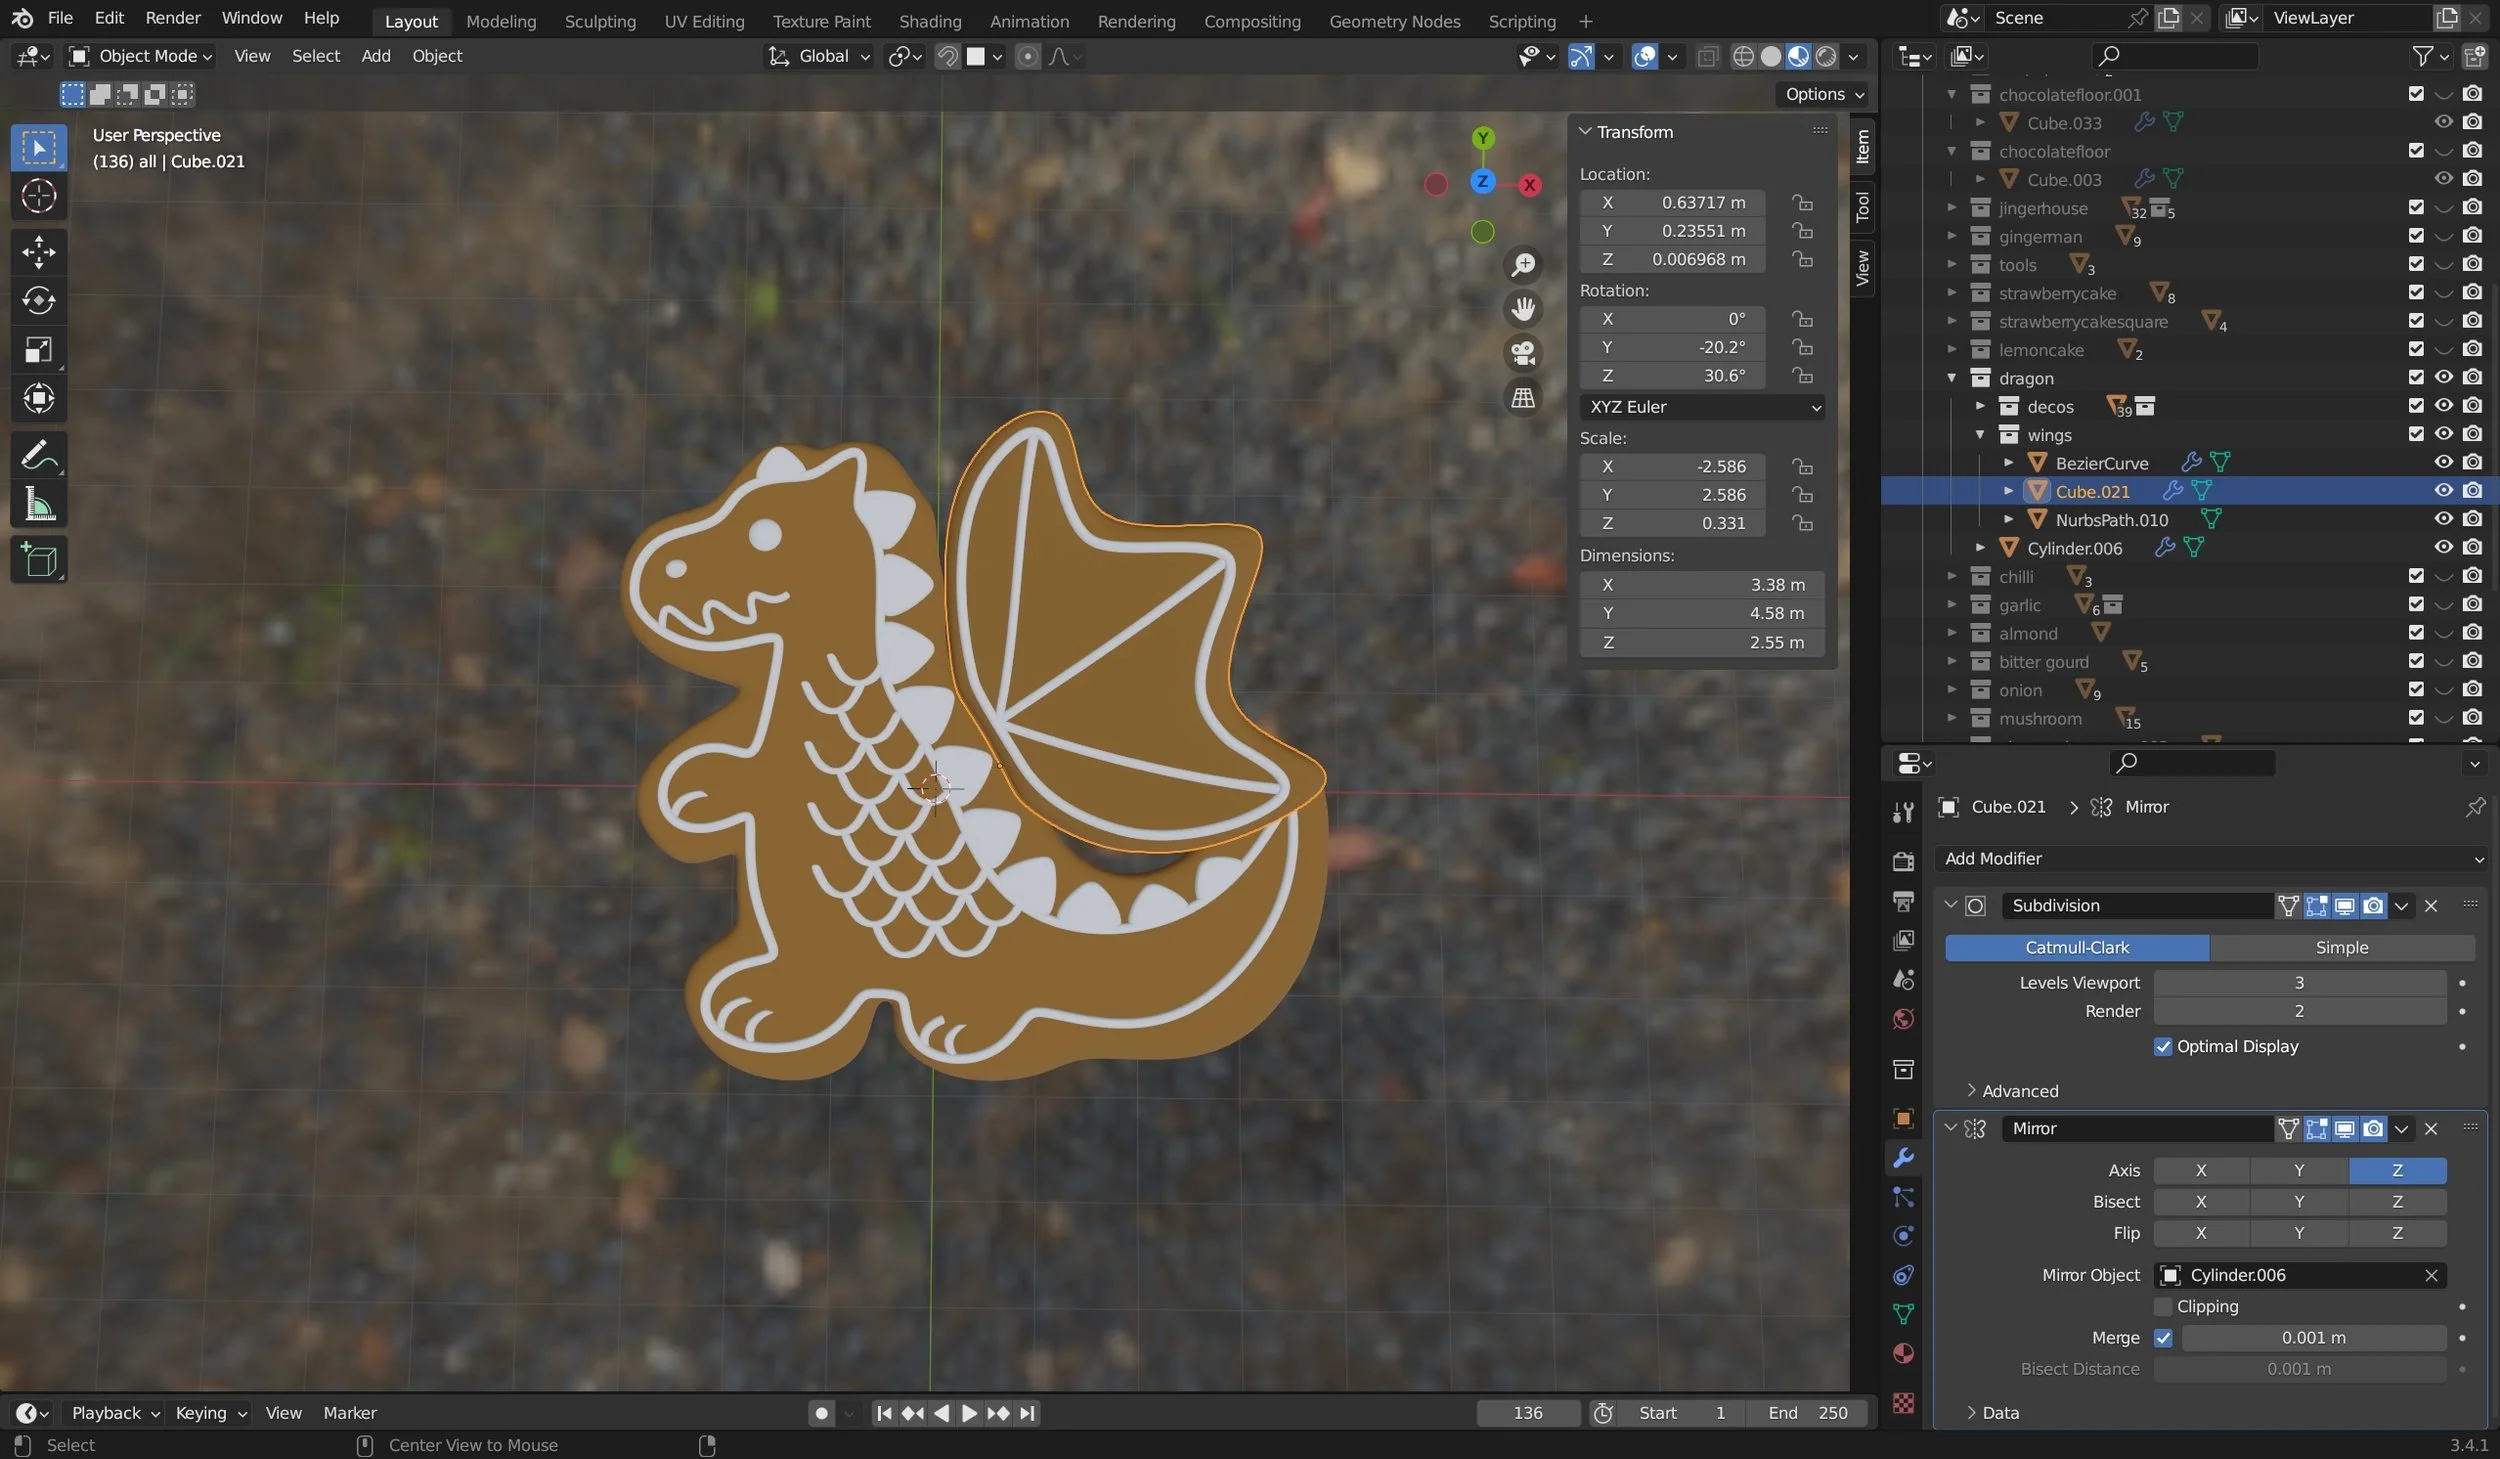Activate the Annotate pencil tool

click(38, 456)
